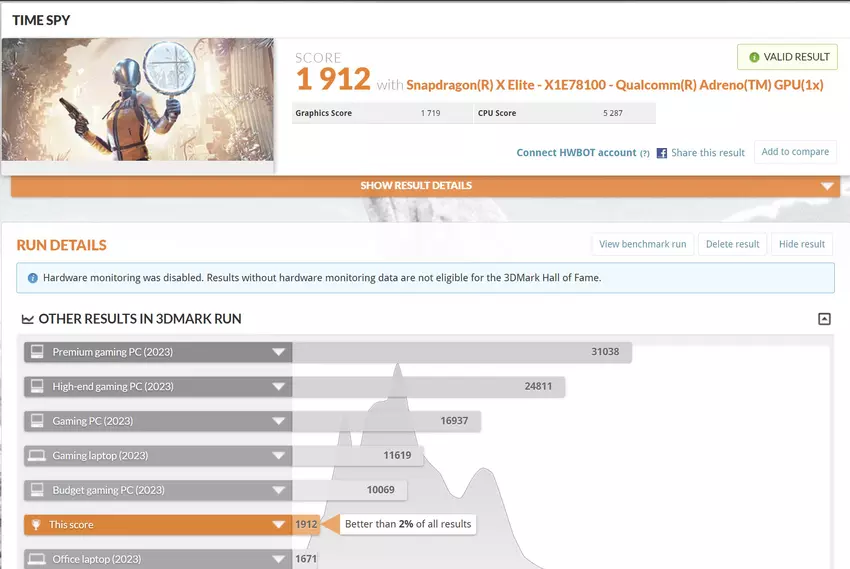
Task: Click Add to compare button
Action: coord(795,152)
